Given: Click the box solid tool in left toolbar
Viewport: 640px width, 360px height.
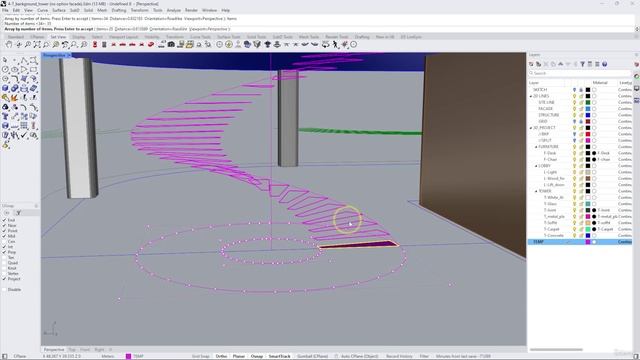Looking at the screenshot, I should pyautogui.click(x=5, y=89).
